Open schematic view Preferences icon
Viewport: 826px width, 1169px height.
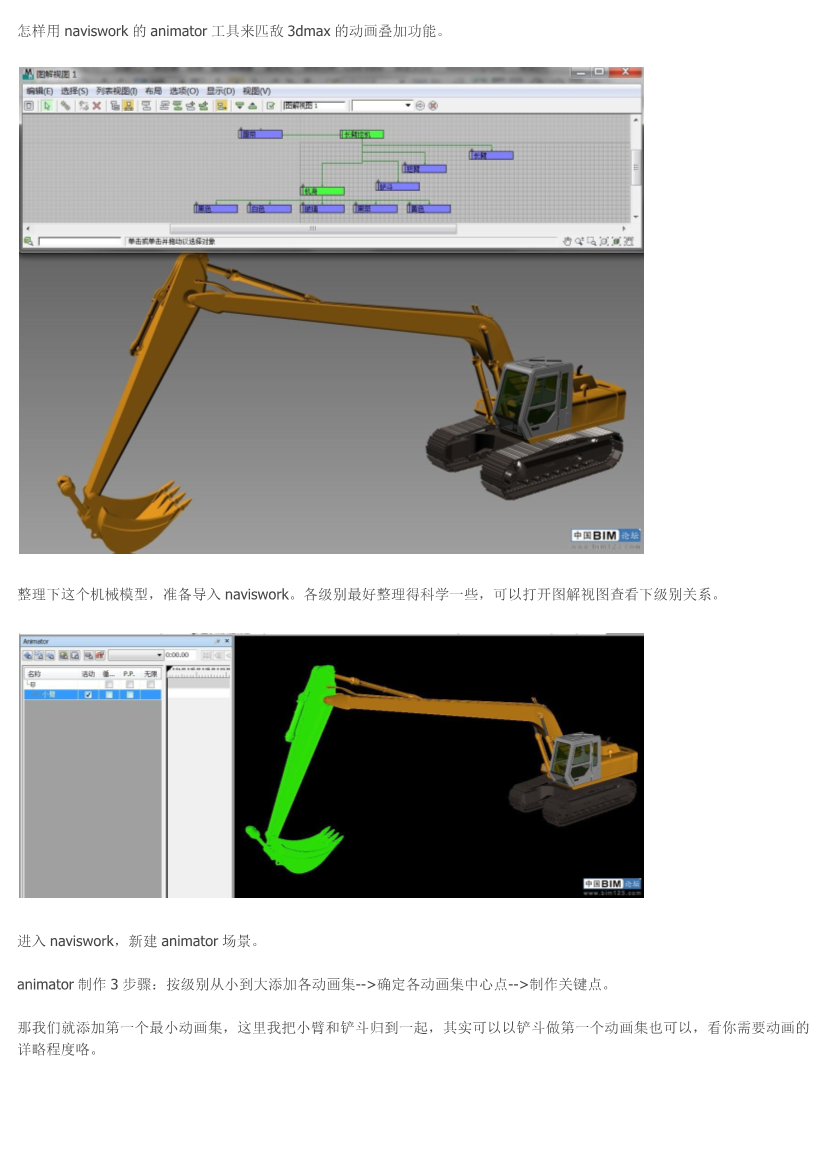point(271,105)
